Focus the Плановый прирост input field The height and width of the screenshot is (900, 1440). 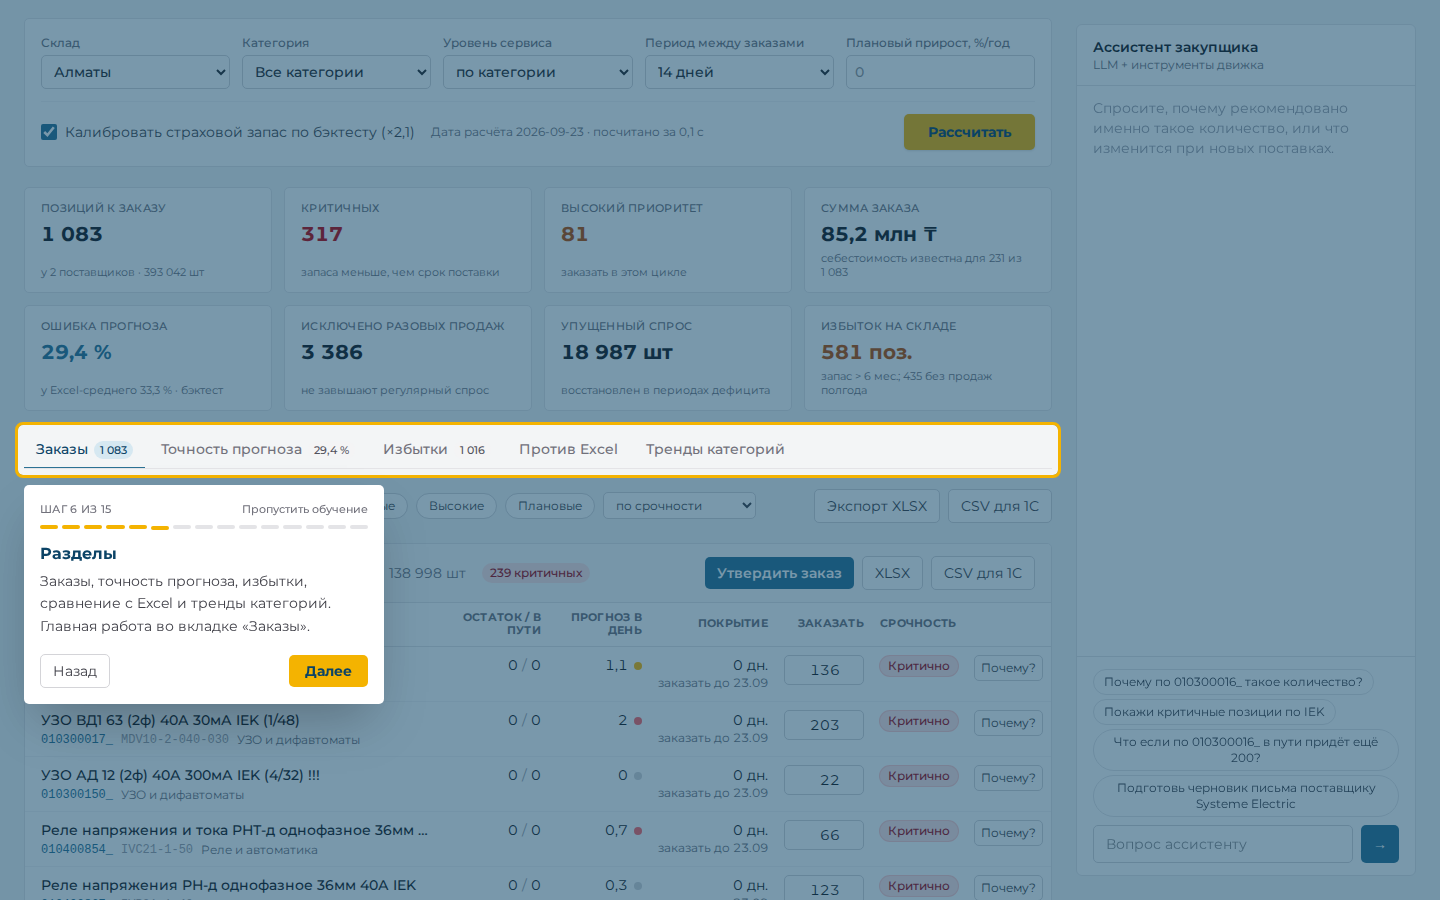coord(940,72)
